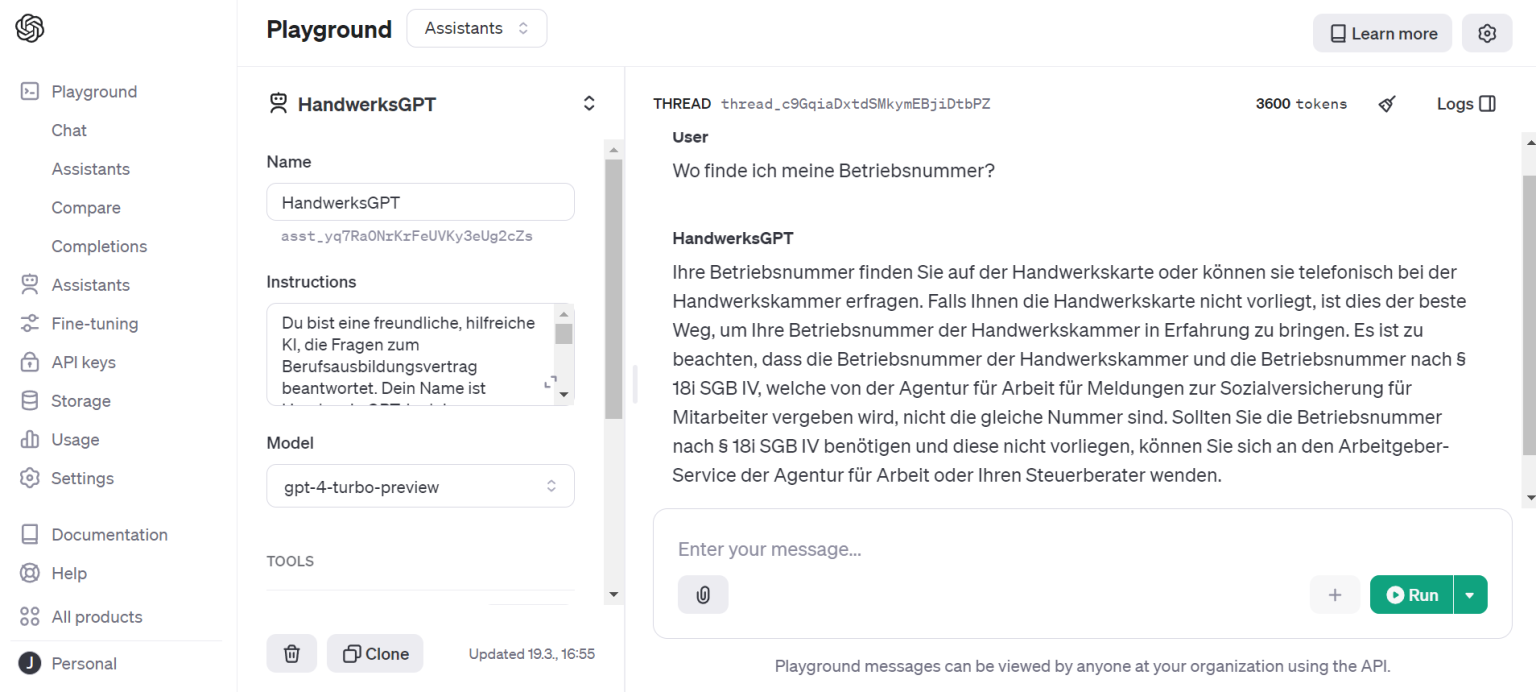Viewport: 1536px width, 692px height.
Task: Open Fine-tuning from the sidebar icon
Action: click(30, 323)
